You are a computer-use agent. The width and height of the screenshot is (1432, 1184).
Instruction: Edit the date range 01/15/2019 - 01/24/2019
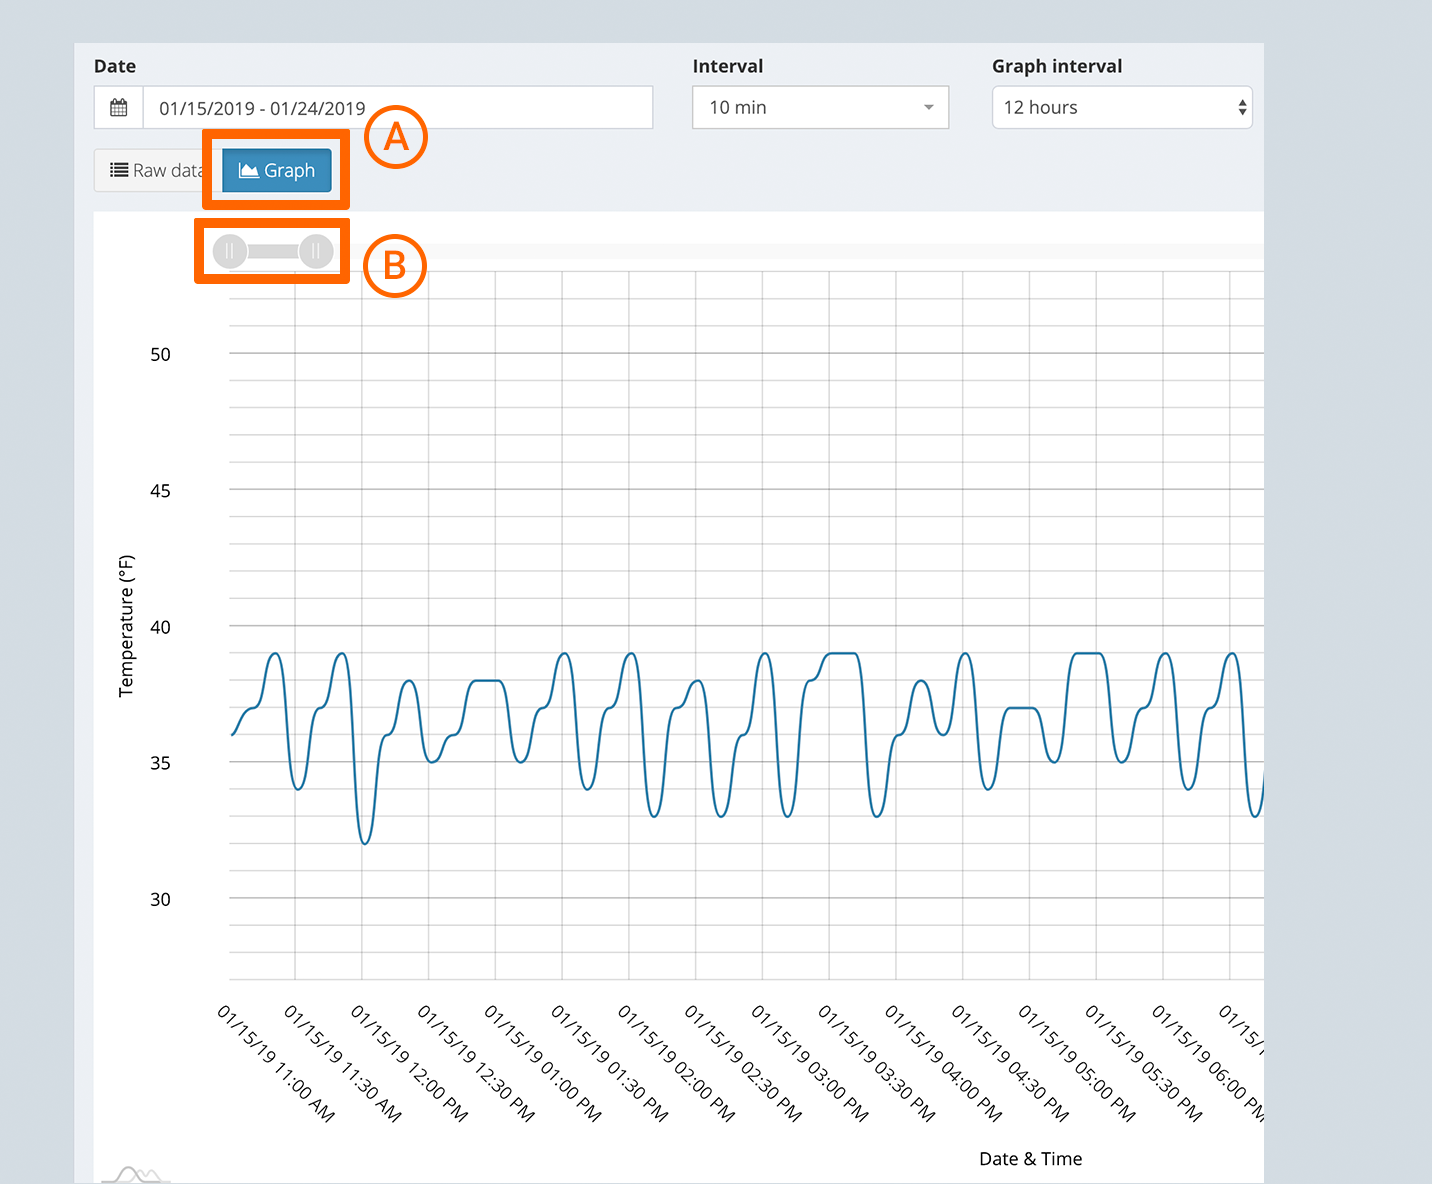click(x=398, y=107)
